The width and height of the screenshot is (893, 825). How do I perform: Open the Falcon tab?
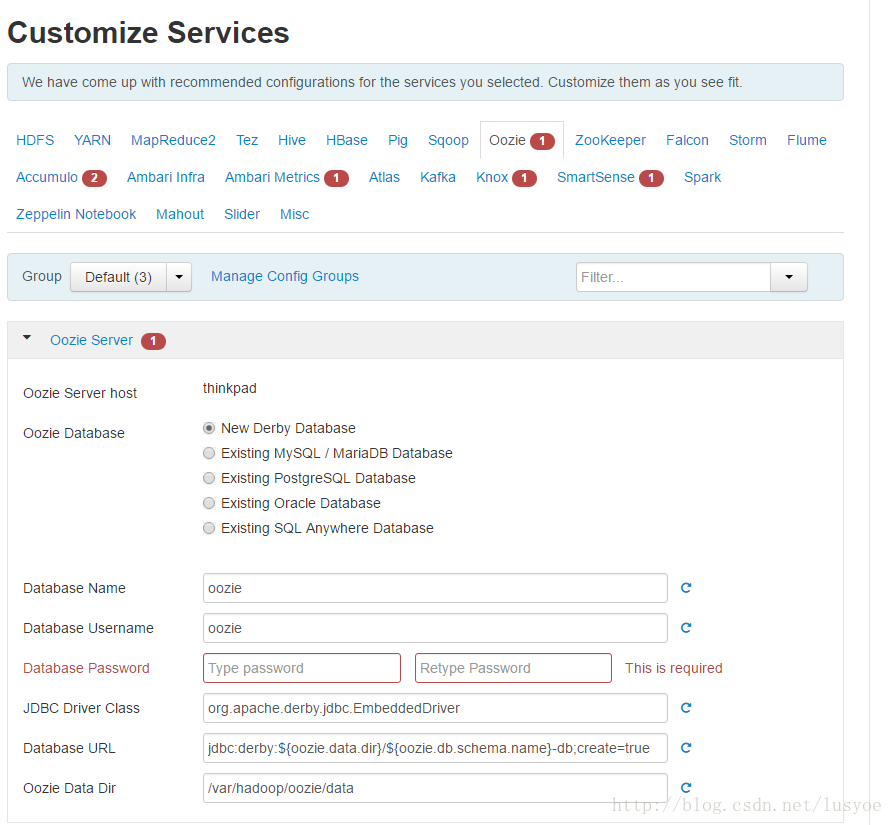(x=687, y=140)
